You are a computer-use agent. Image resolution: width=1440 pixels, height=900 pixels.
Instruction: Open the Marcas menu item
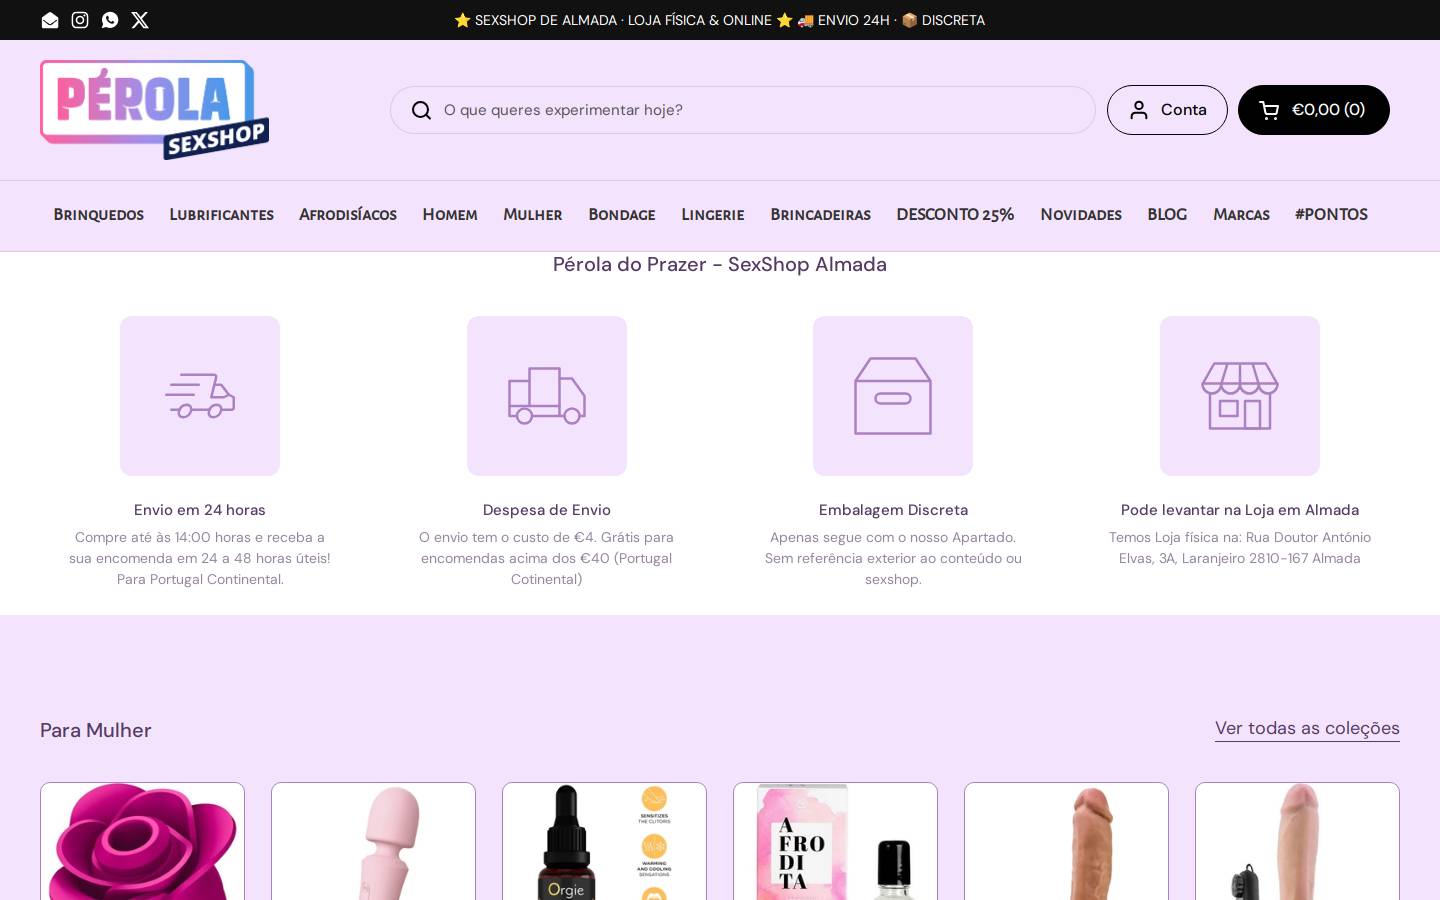pyautogui.click(x=1241, y=215)
